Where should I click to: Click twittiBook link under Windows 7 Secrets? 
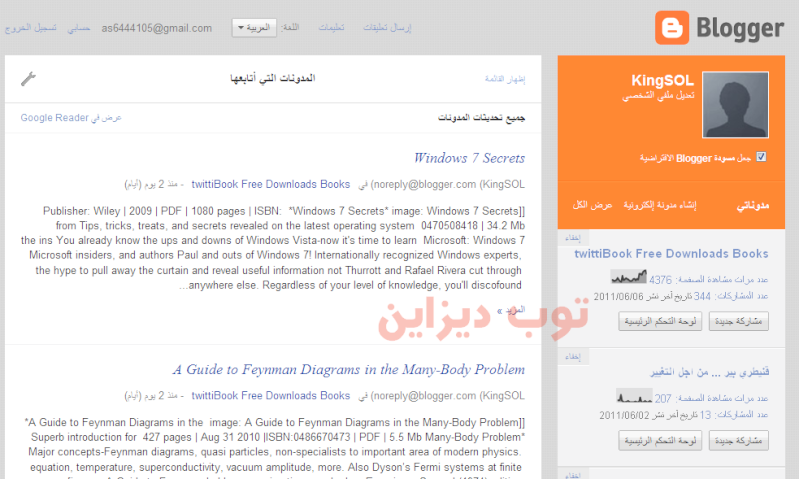coord(271,184)
